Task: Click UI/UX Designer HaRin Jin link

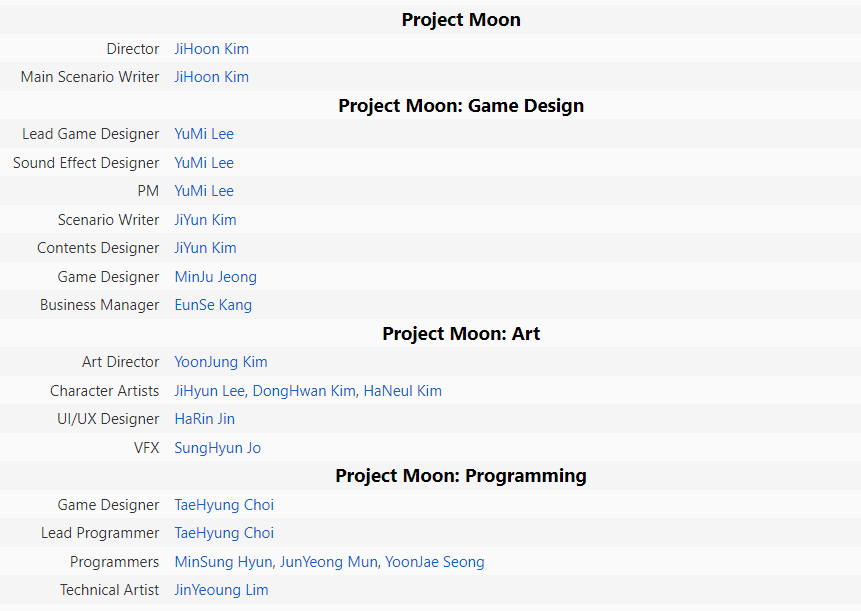Action: click(204, 419)
